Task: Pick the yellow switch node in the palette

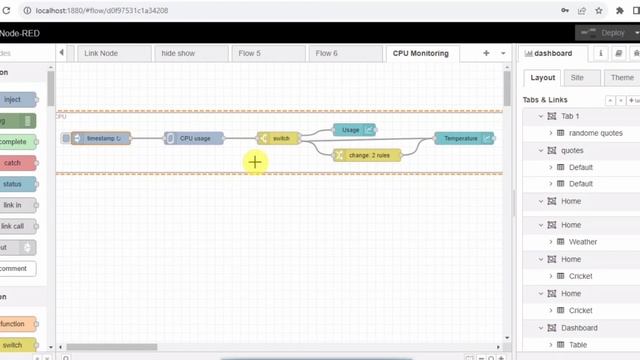Action: click(18, 345)
